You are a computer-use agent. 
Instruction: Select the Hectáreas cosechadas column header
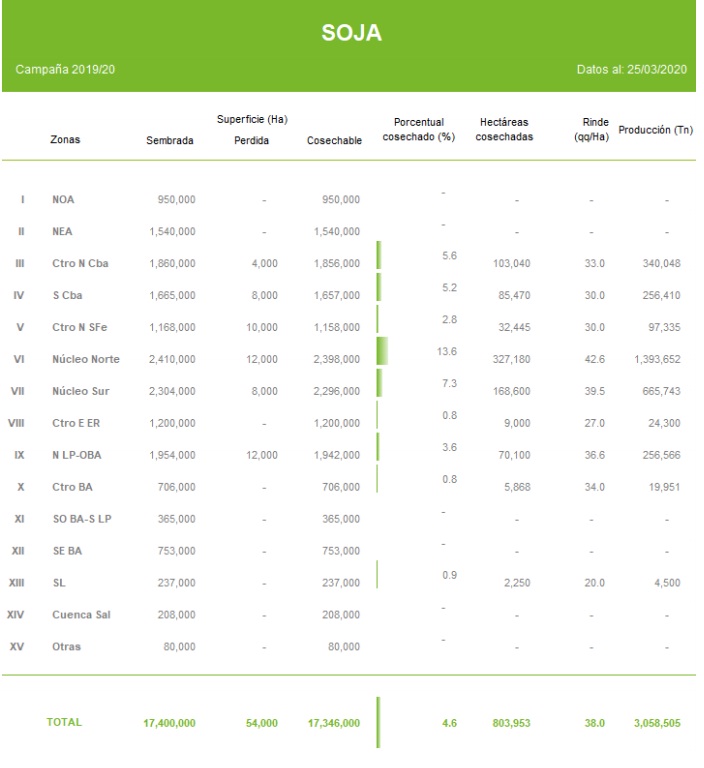tap(504, 129)
